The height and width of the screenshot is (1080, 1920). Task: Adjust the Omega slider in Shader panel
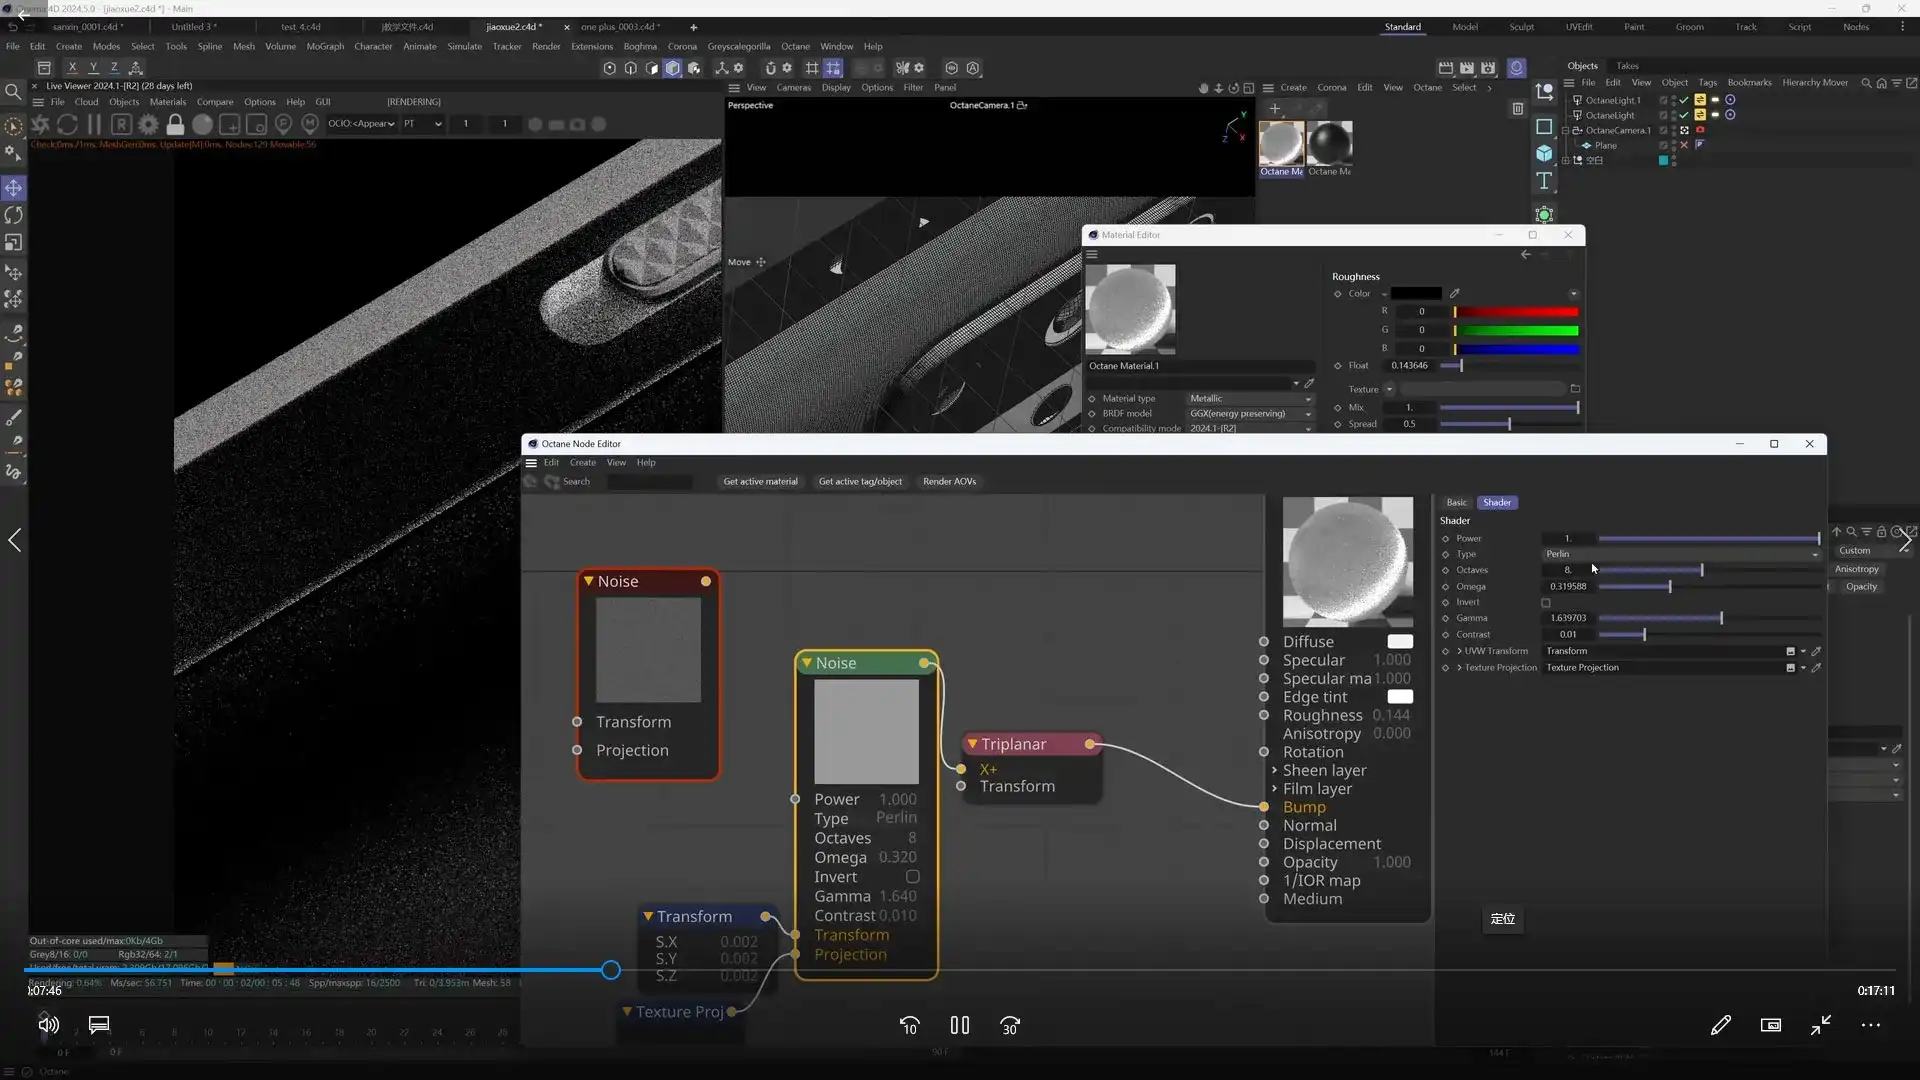pos(1669,587)
